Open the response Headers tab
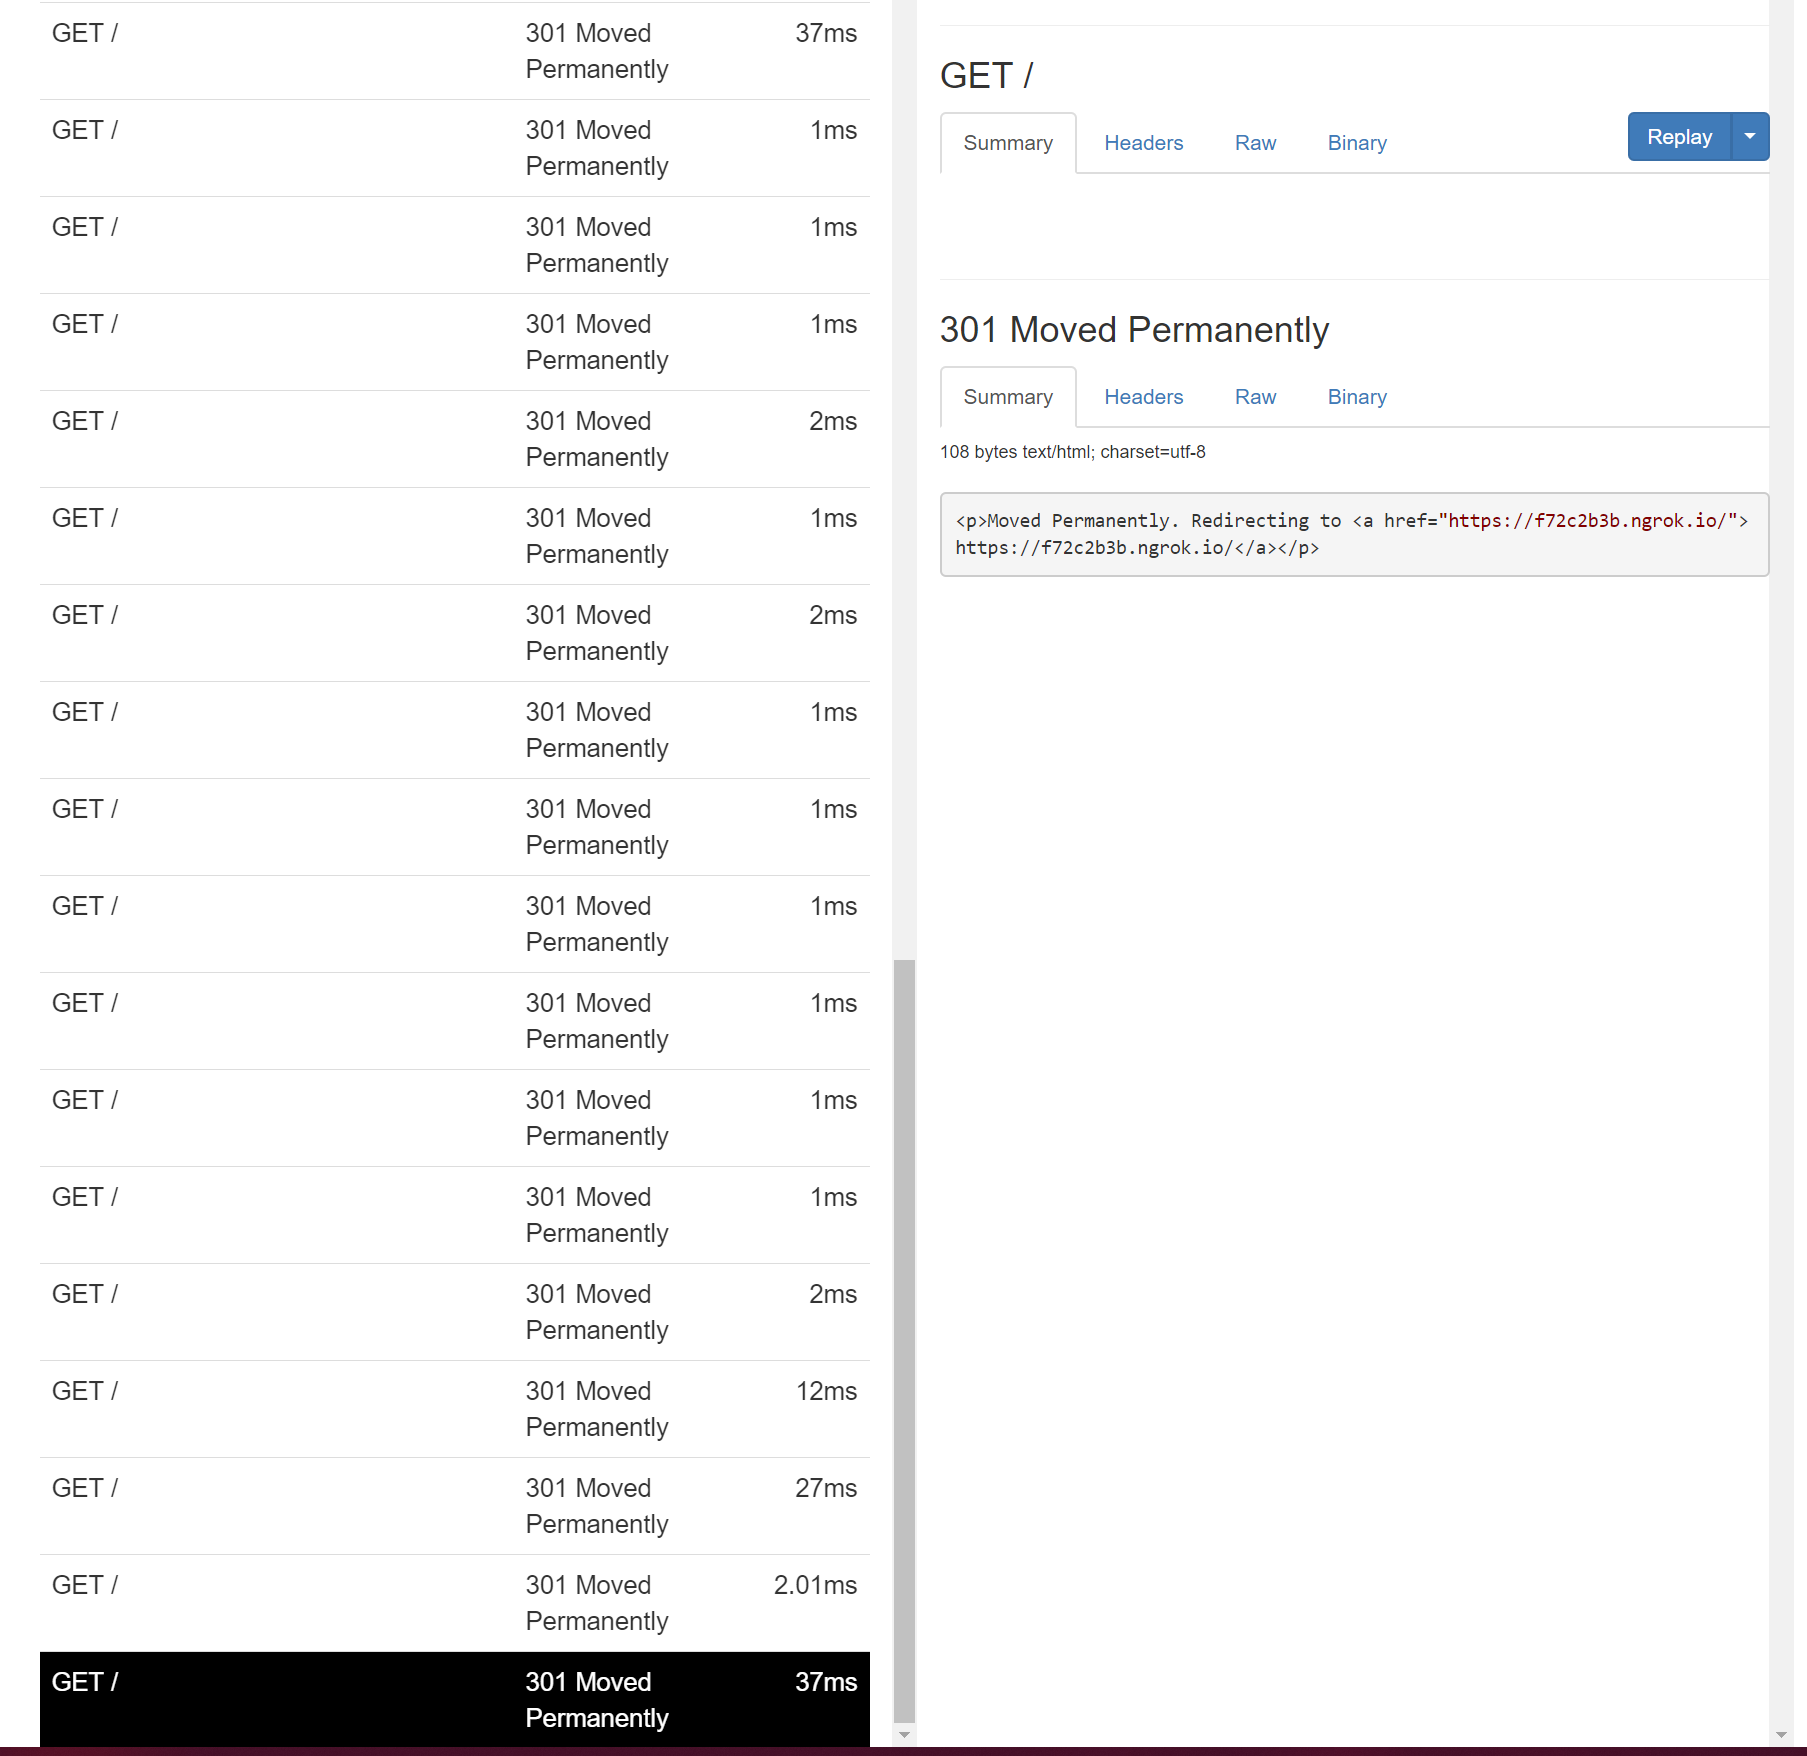 point(1143,397)
